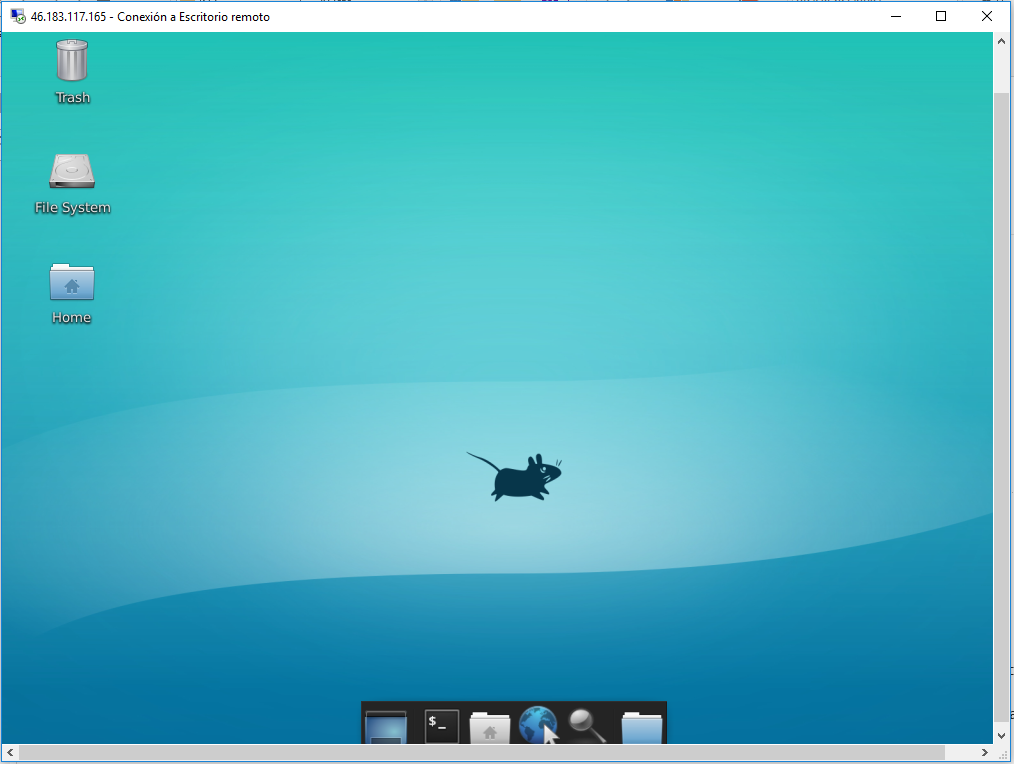Open the file manager home icon in dock
Screen dimensions: 1014x764
point(490,728)
